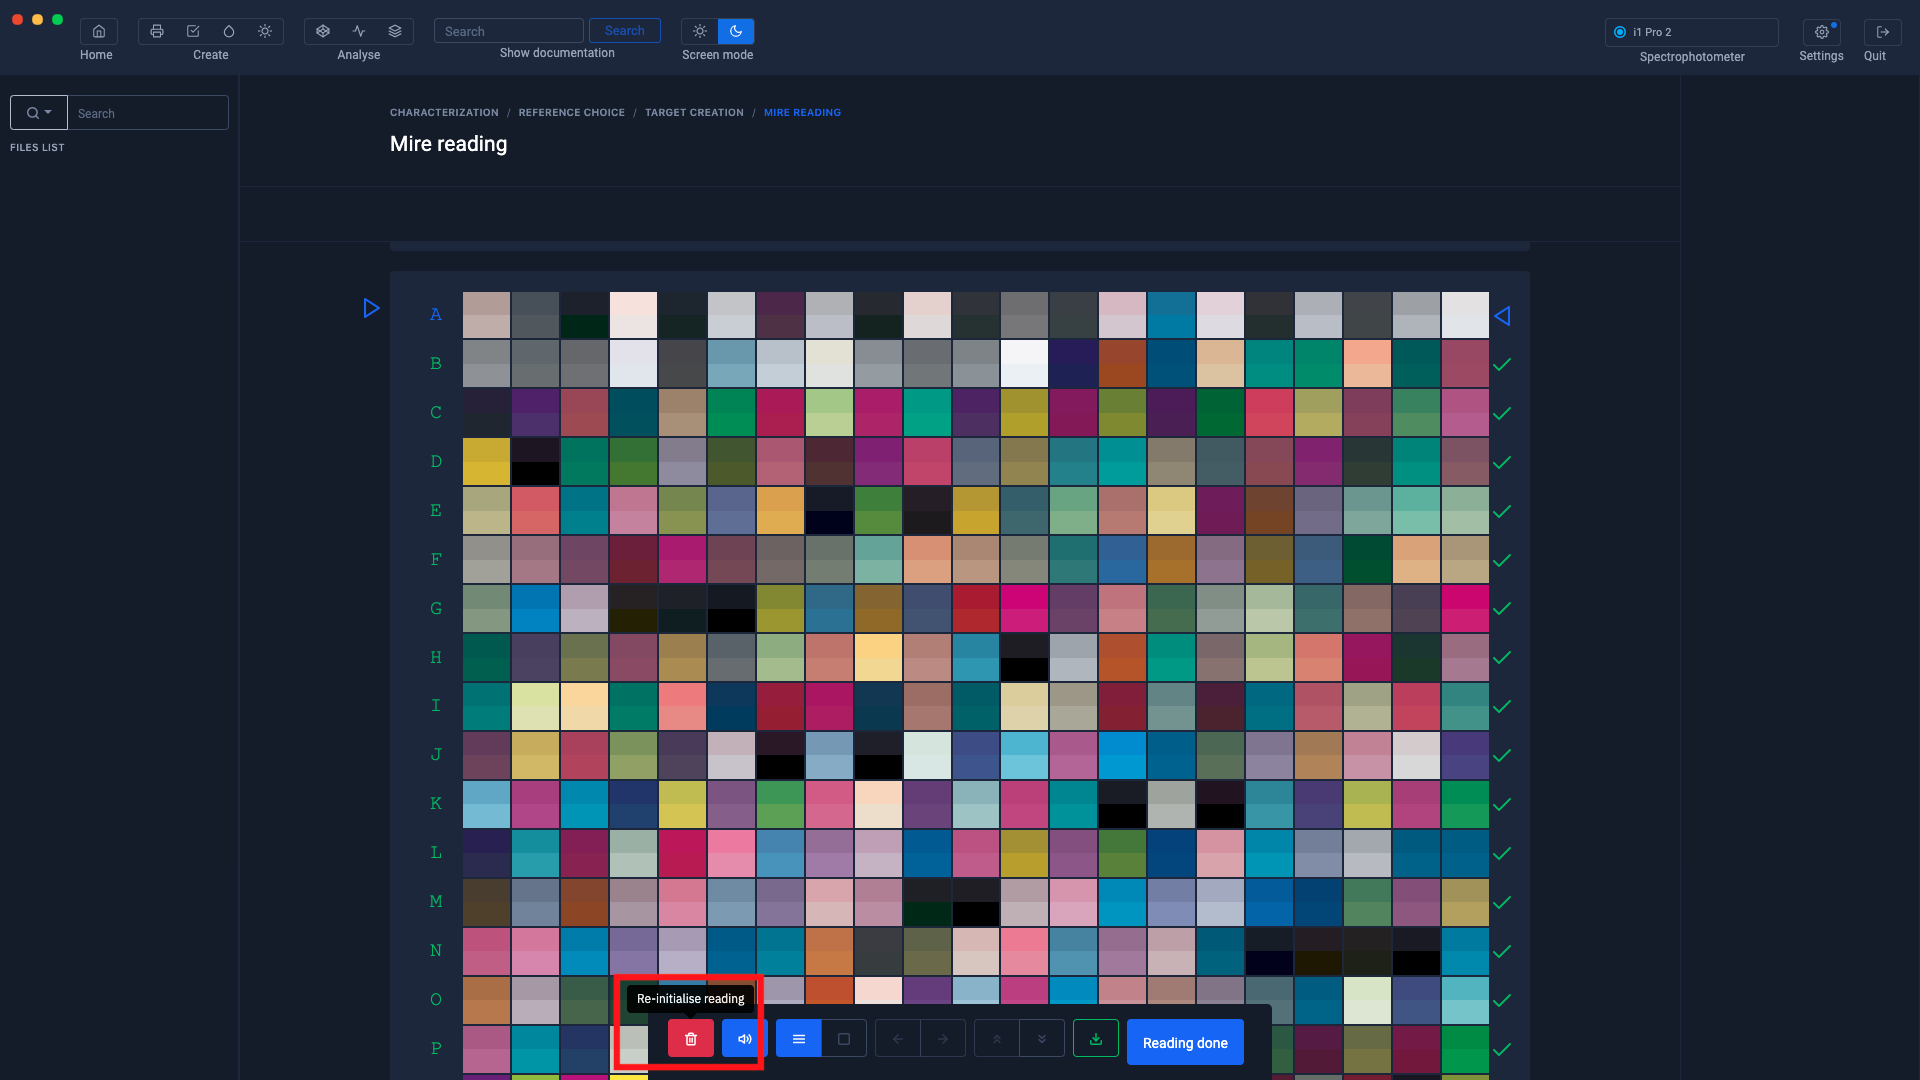The height and width of the screenshot is (1080, 1920).
Task: Click the blue Search documentation button
Action: point(625,31)
